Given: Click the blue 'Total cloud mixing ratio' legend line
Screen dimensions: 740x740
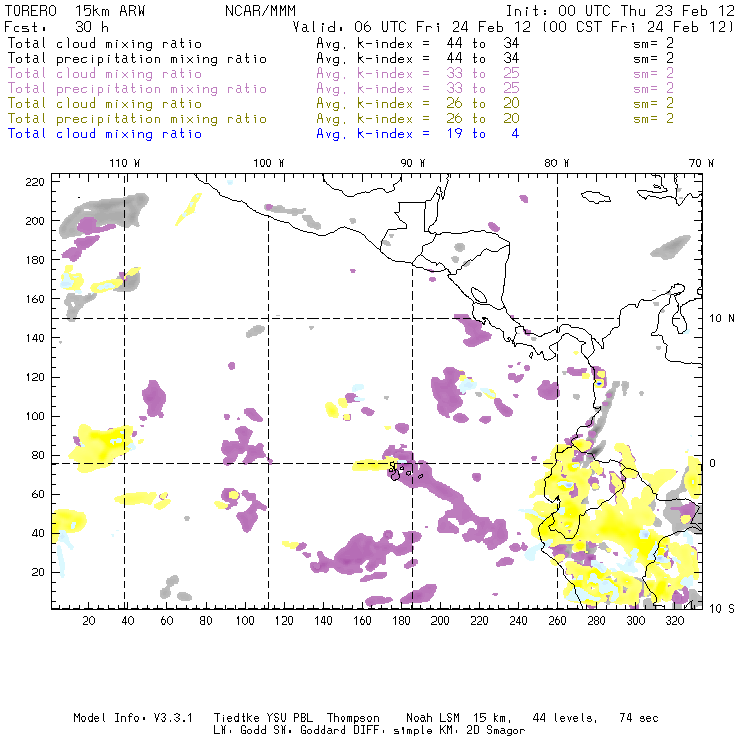Looking at the screenshot, I should [105, 134].
